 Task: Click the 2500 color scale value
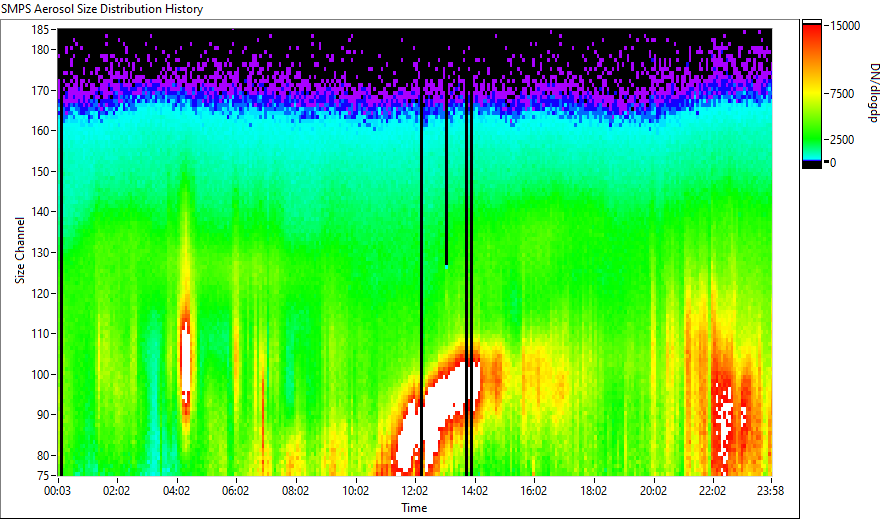[x=842, y=140]
